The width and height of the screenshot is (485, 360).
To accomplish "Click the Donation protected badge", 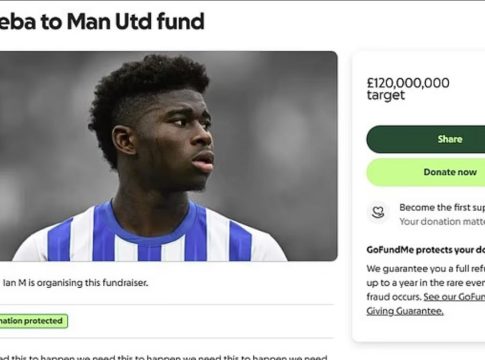I will (34, 321).
